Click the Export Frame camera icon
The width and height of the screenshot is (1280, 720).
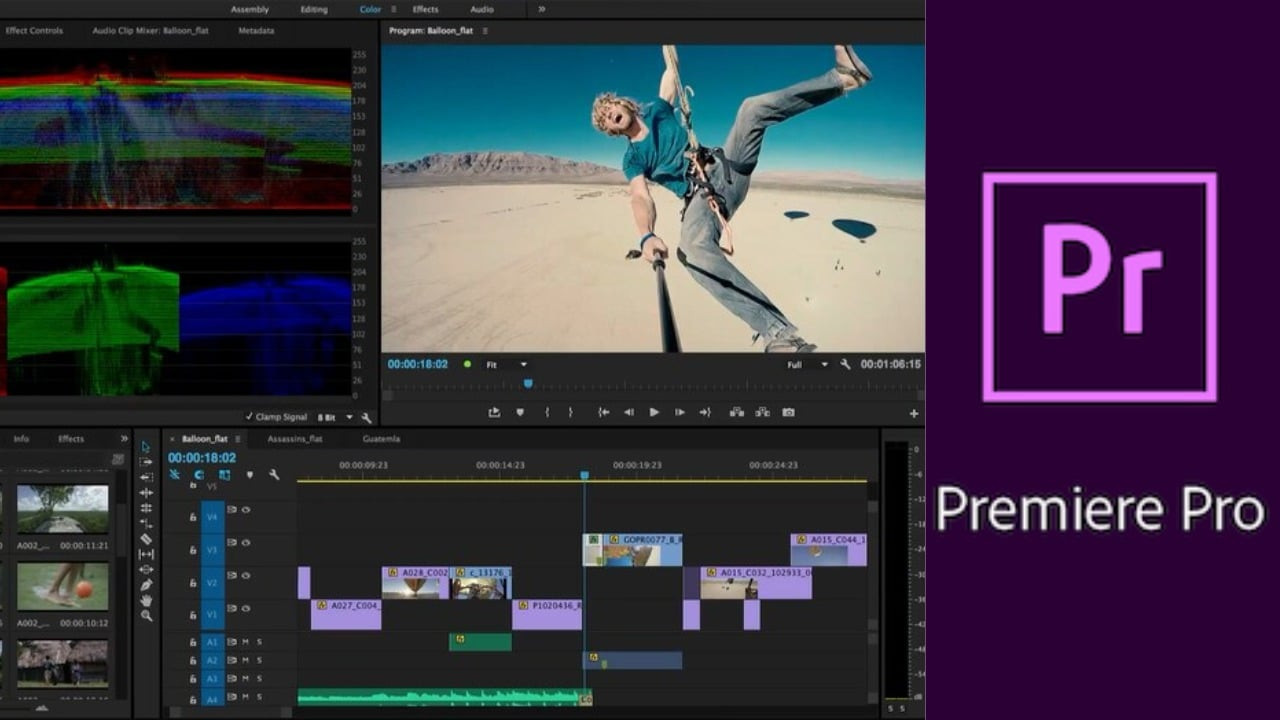point(788,412)
